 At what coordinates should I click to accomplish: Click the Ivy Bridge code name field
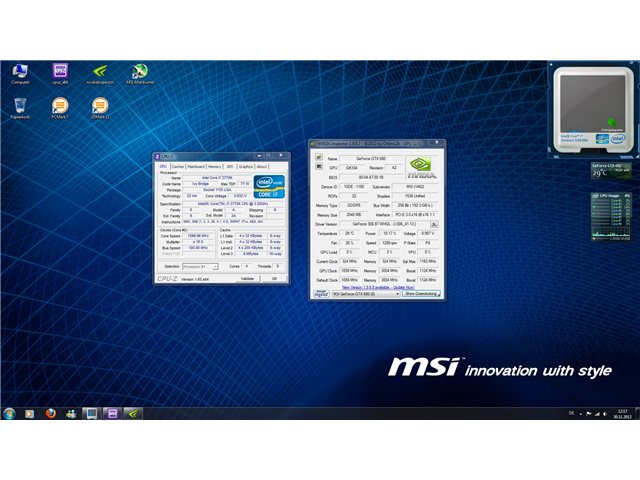[x=200, y=184]
